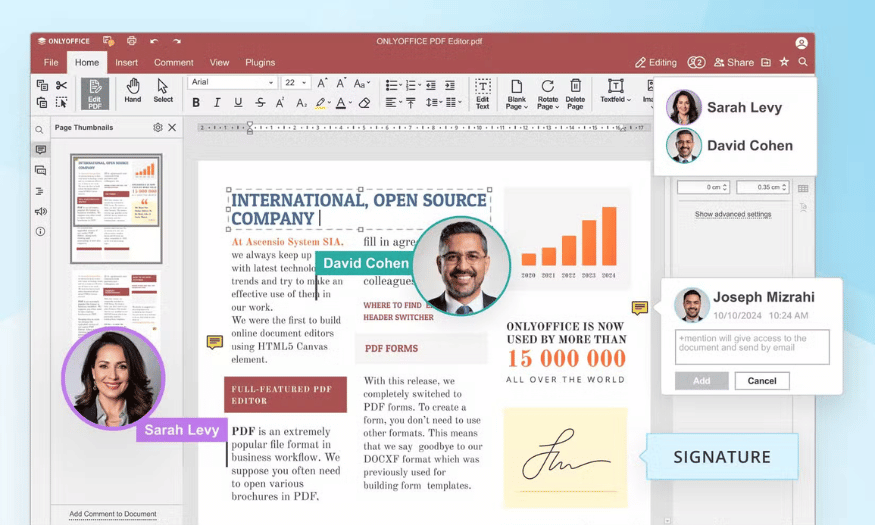
Task: Switch to the Plugins tab
Action: pos(260,62)
